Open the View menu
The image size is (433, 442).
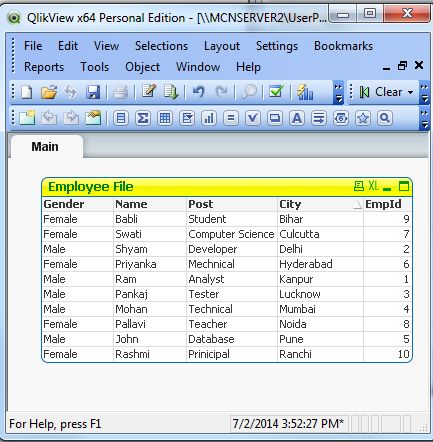point(106,46)
